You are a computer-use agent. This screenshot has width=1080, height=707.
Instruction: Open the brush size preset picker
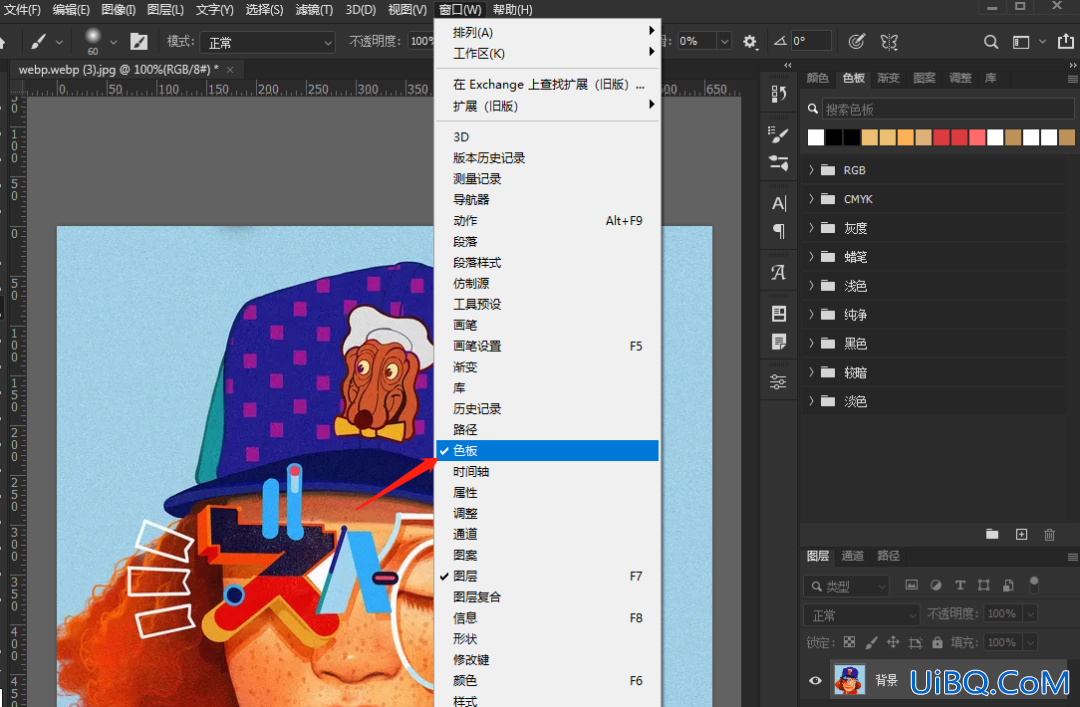pyautogui.click(x=114, y=42)
